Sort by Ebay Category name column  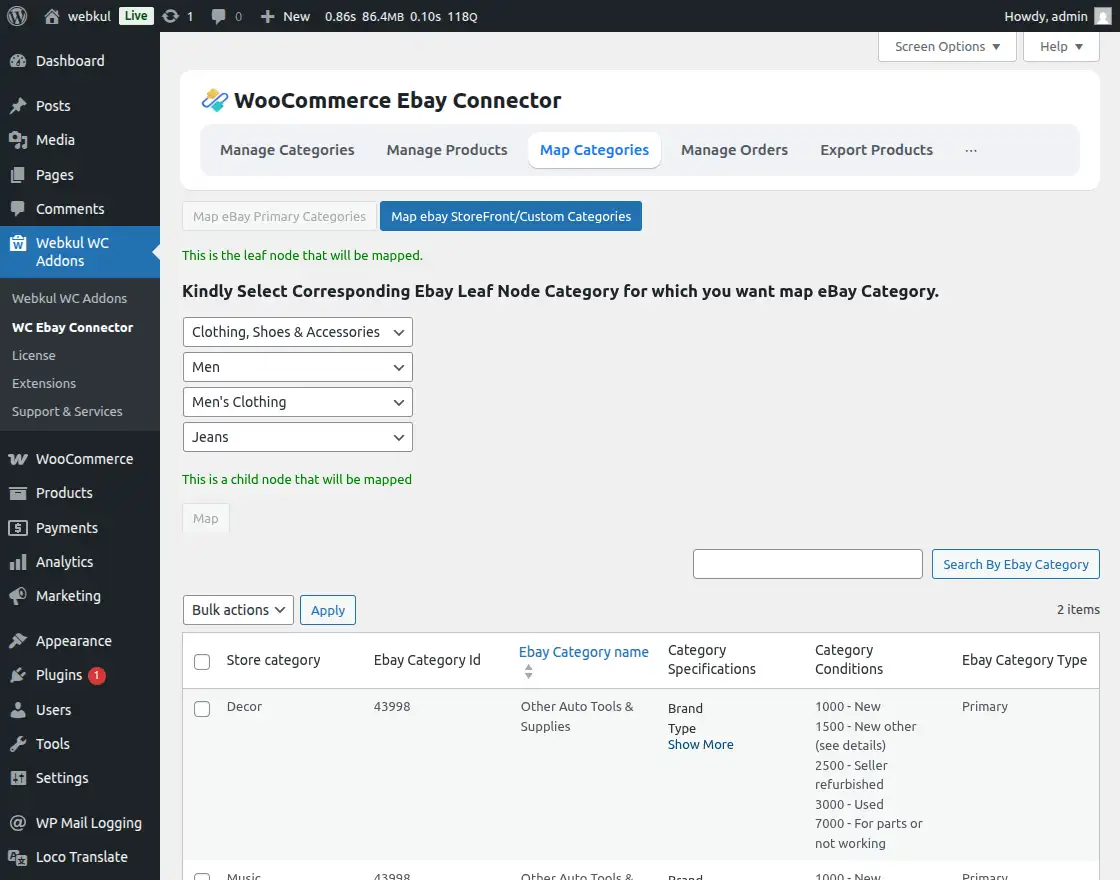pyautogui.click(x=584, y=652)
